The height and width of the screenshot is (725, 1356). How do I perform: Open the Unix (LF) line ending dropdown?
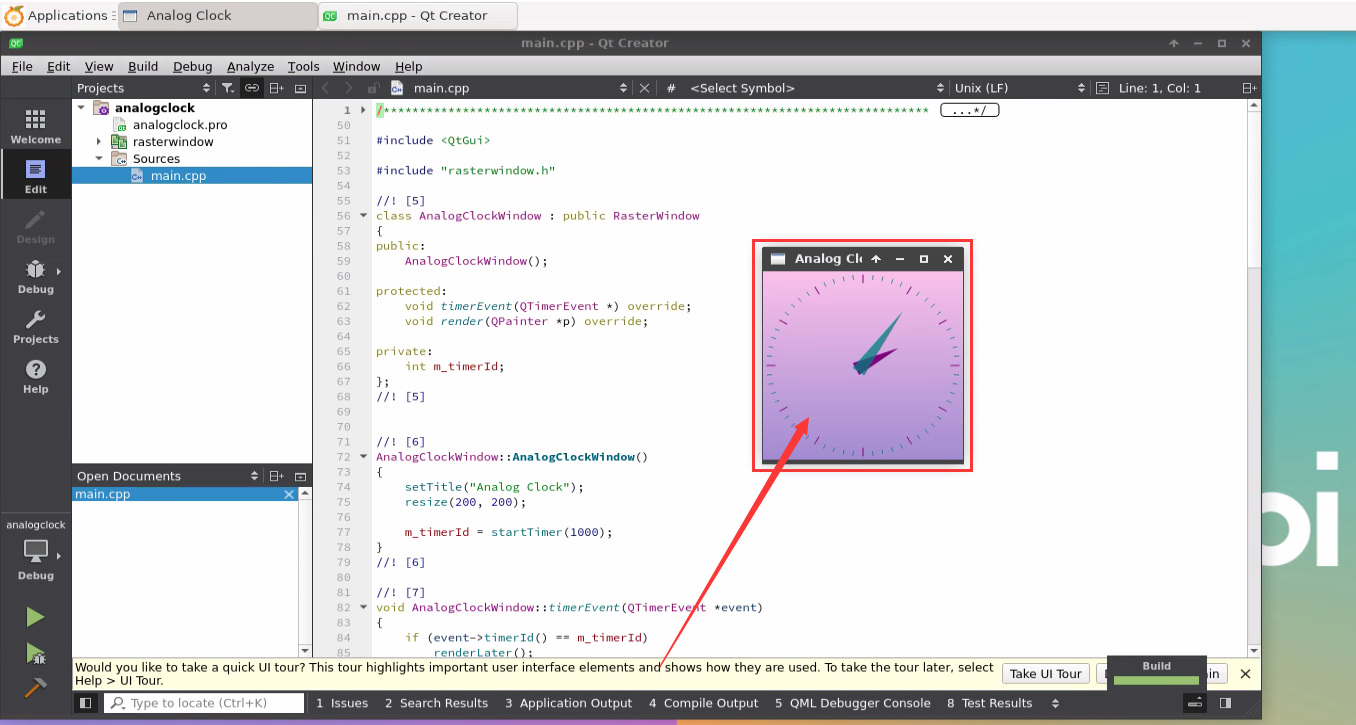pos(1015,88)
